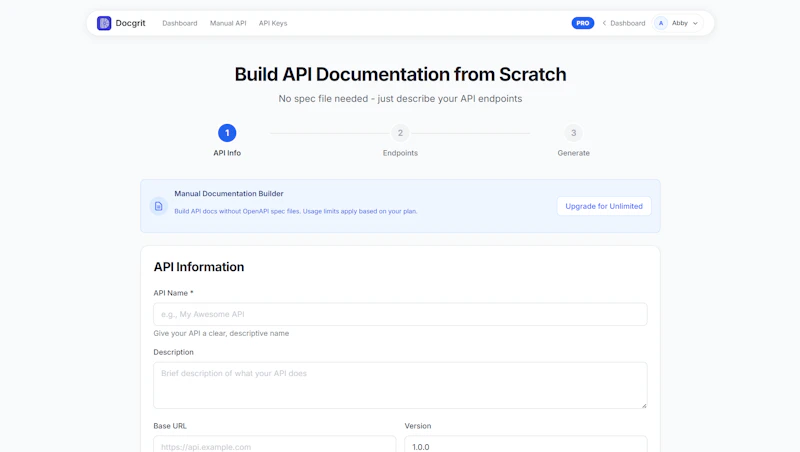Go to API Keys page
The height and width of the screenshot is (452, 800).
(x=273, y=23)
